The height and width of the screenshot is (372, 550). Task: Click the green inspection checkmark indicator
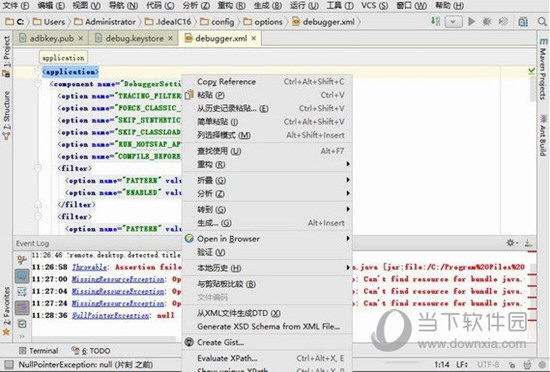[531, 72]
